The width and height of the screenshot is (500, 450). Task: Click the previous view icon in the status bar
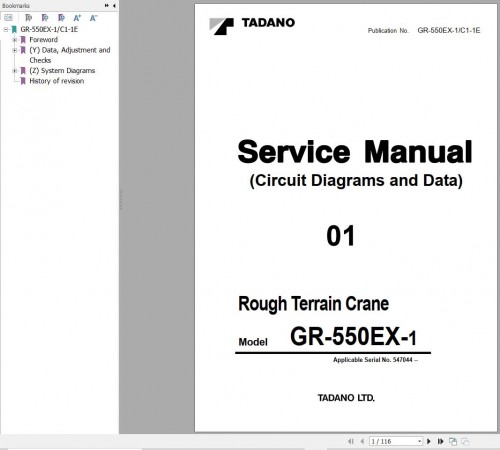(453, 441)
